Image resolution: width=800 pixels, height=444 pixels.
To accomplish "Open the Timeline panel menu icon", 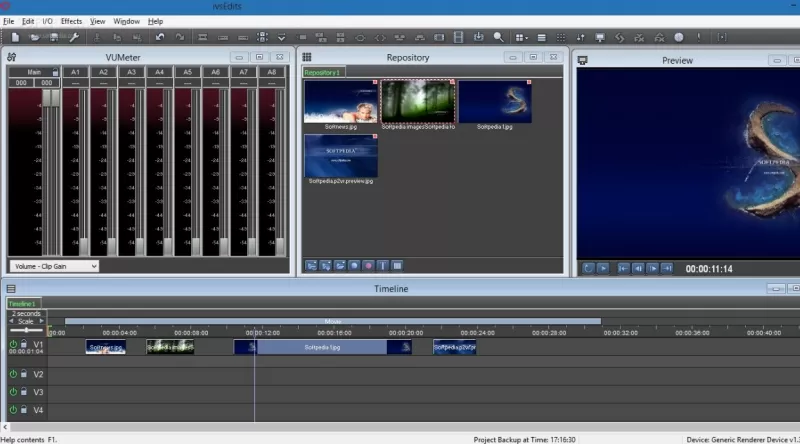I will coord(11,289).
